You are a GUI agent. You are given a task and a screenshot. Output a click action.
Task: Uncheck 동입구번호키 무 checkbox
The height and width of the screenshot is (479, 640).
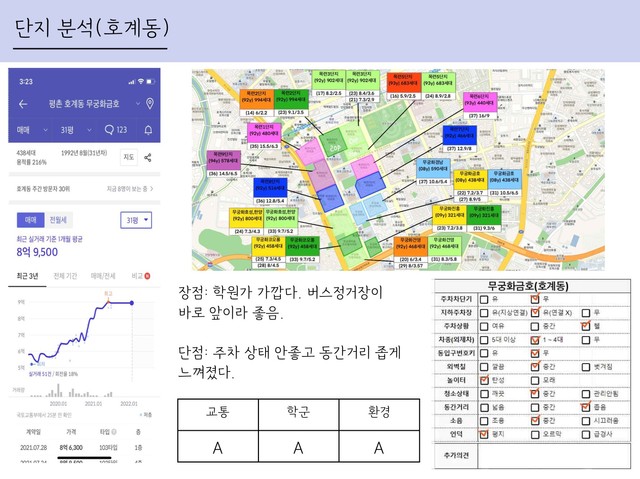click(x=535, y=353)
